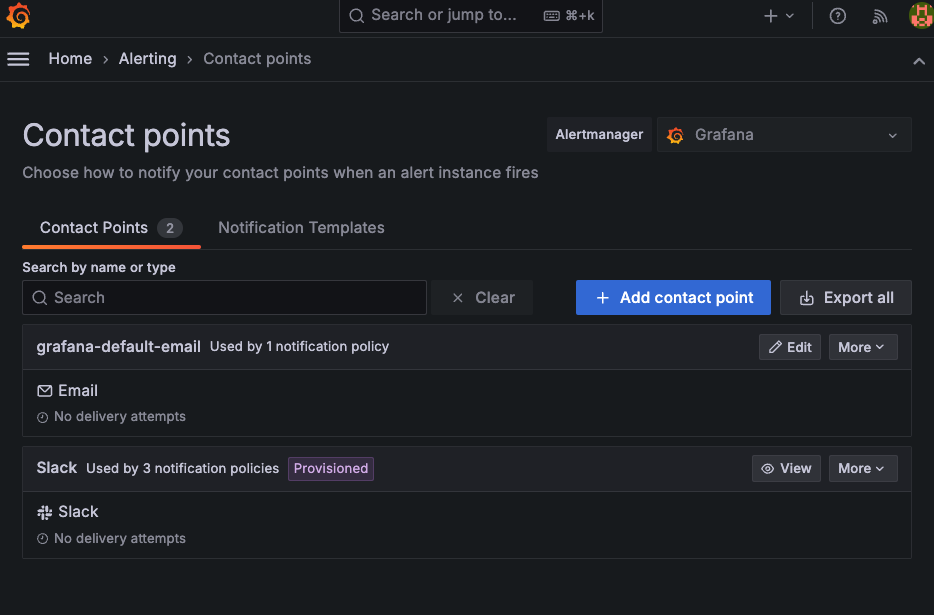The image size is (934, 615).
Task: Open the Grafana logo home link
Action: click(x=18, y=15)
